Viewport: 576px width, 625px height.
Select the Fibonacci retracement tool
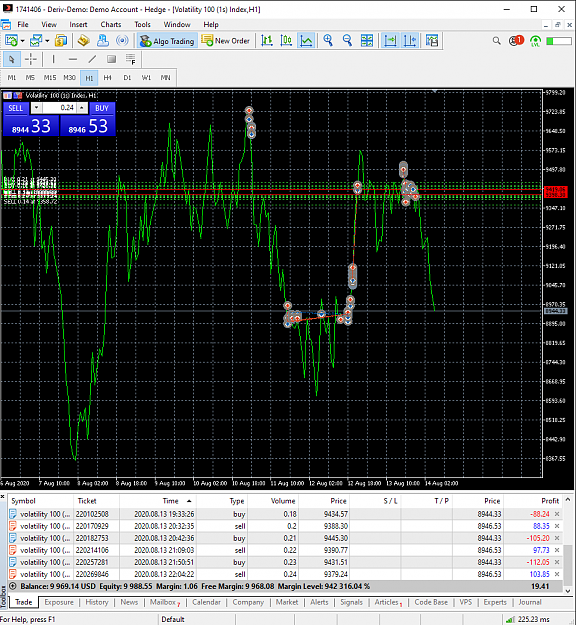131,59
